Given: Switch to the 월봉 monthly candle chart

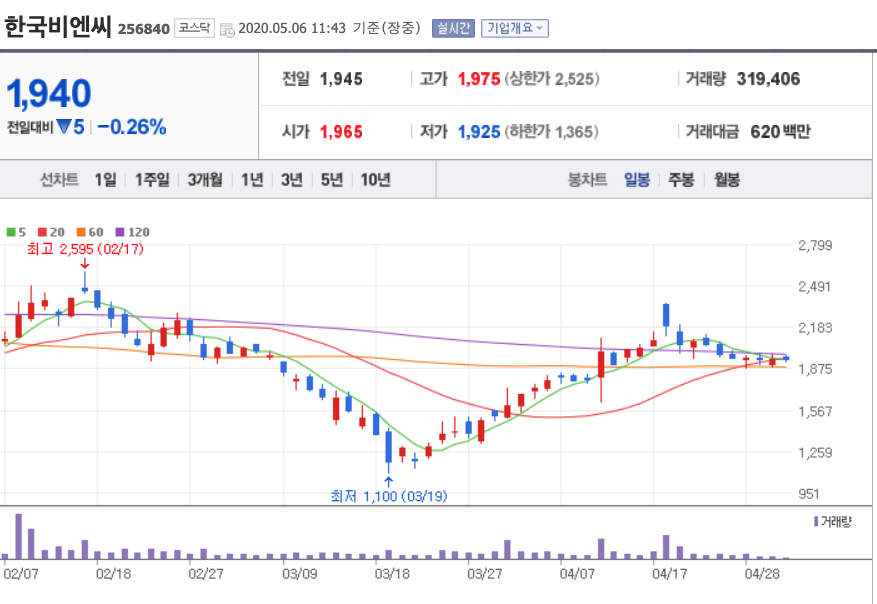Looking at the screenshot, I should pyautogui.click(x=727, y=180).
